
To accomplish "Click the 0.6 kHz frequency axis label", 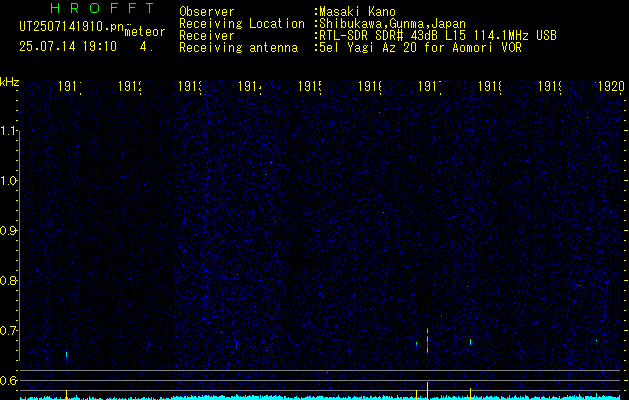I will 8,380.
